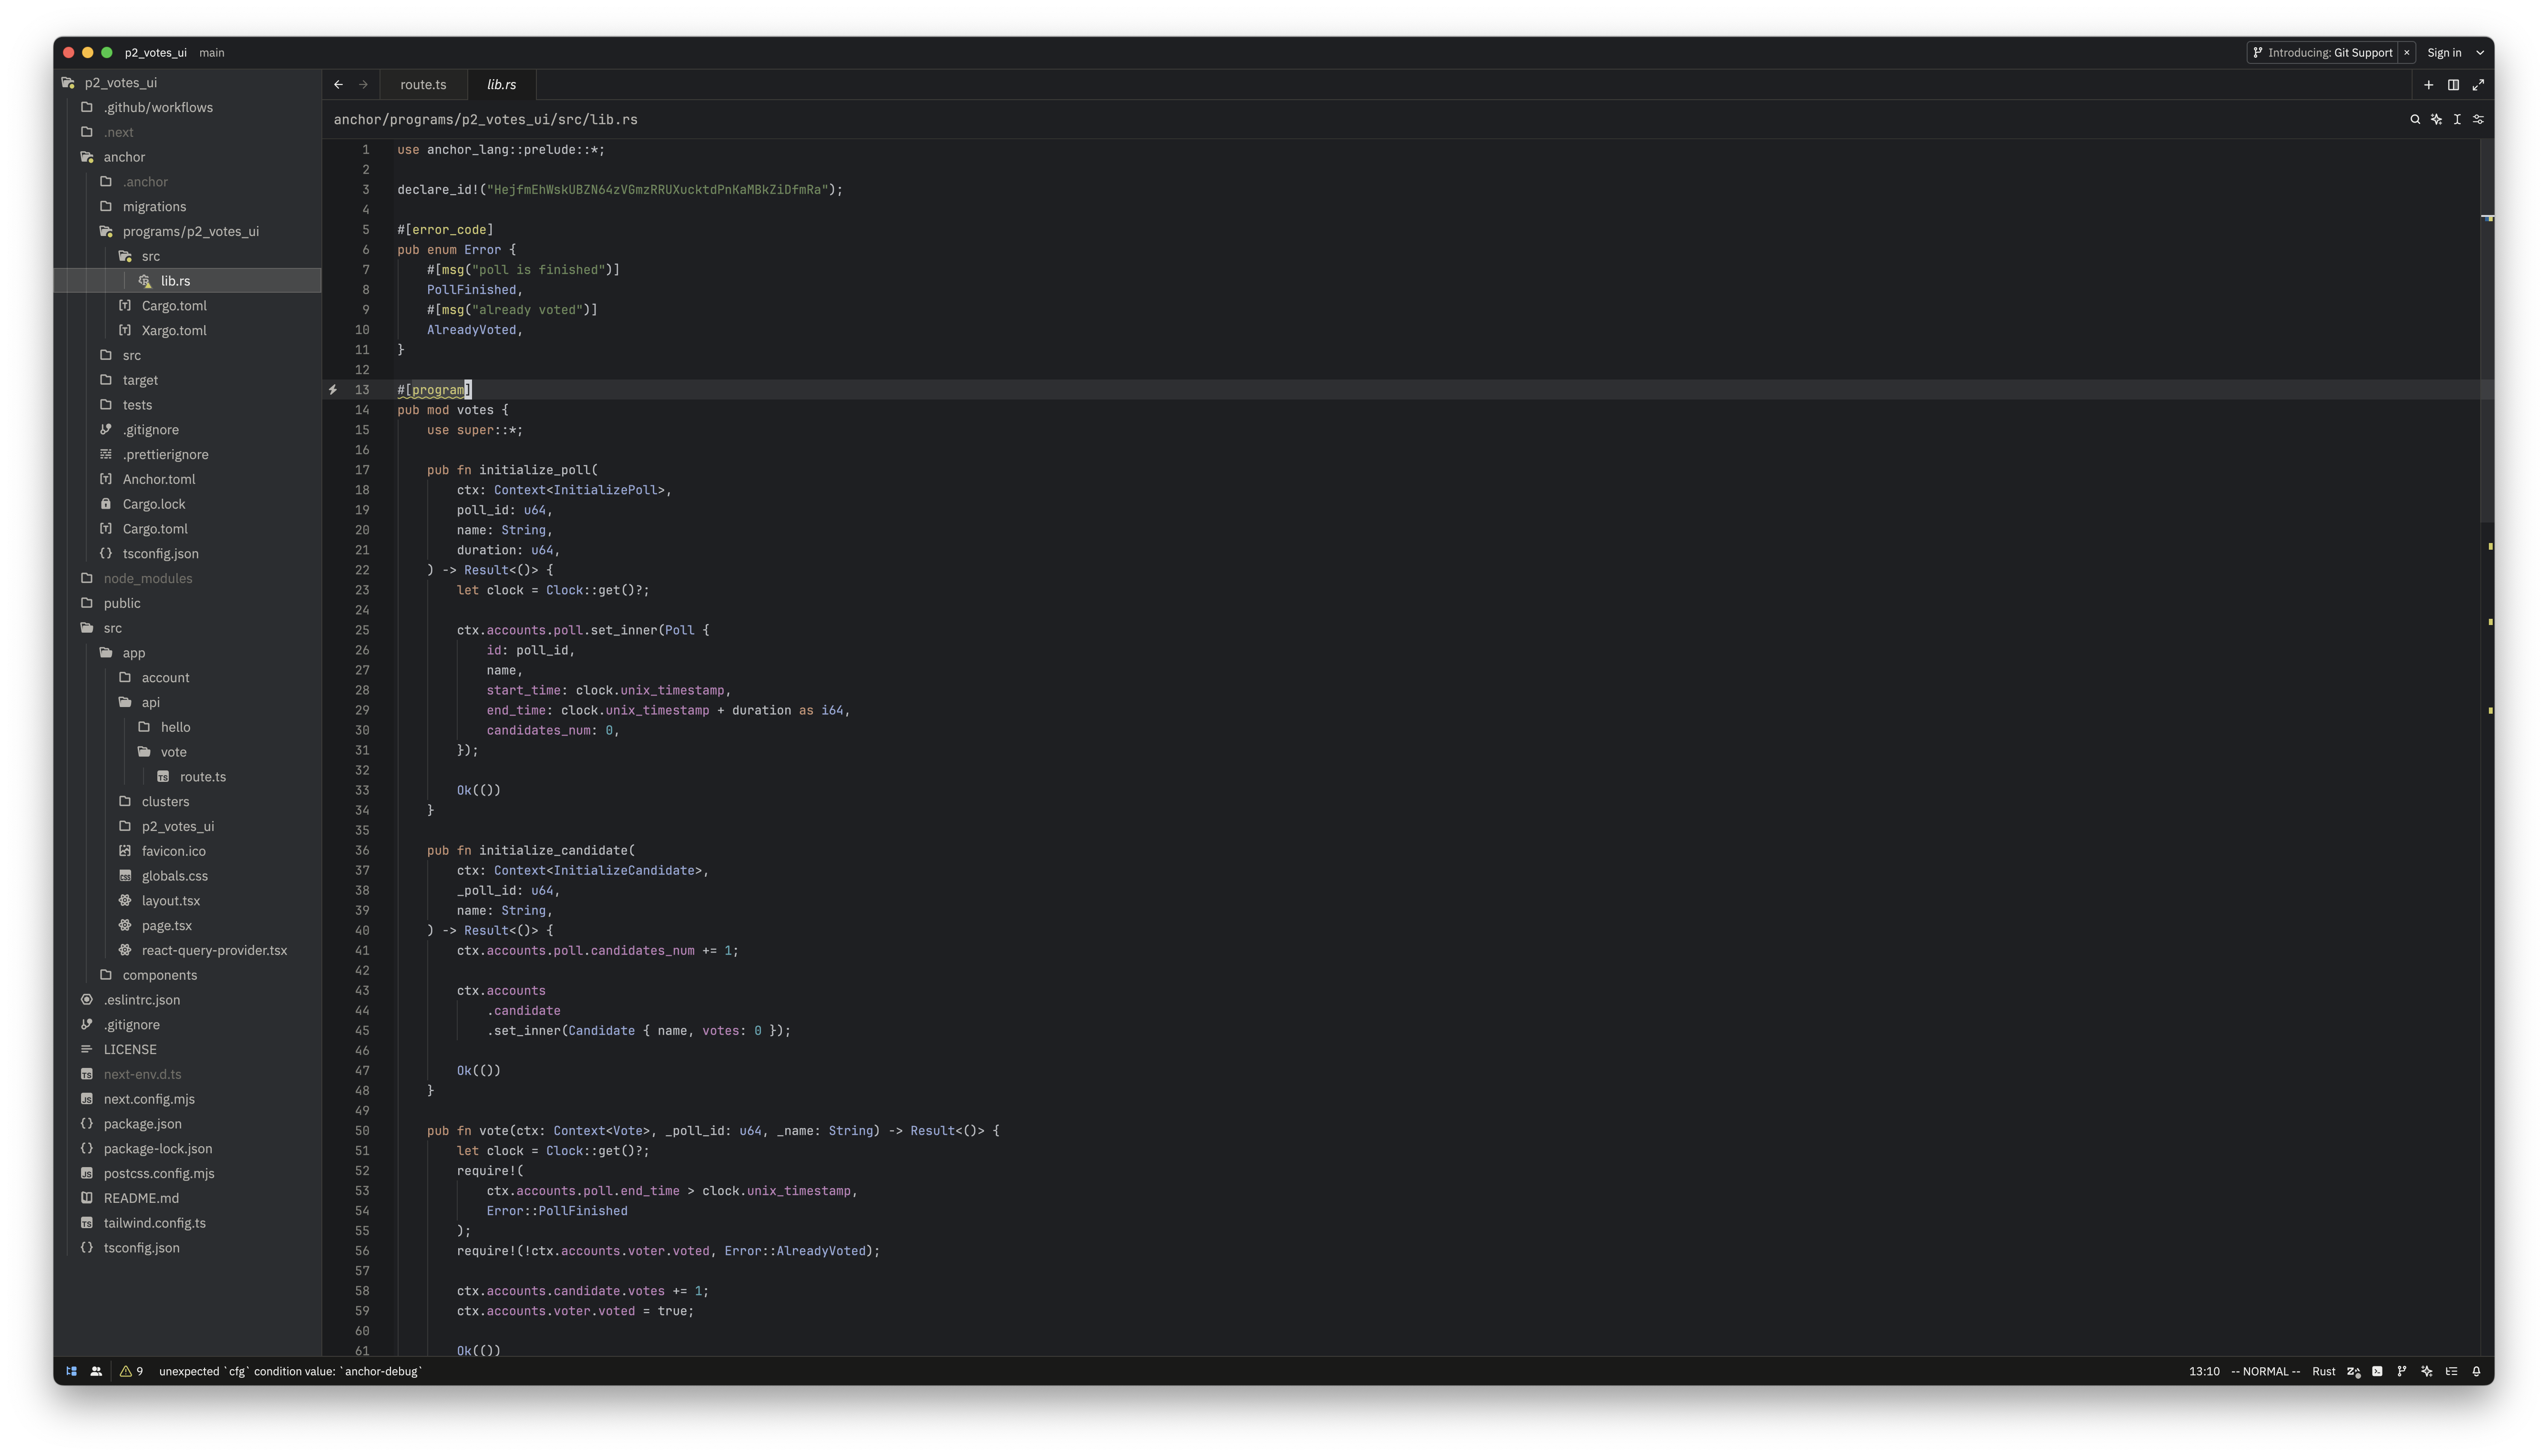This screenshot has width=2548, height=1456.
Task: Click the breadcrumb path anchor/programs/p2_votes_ui/src/lib.rs
Action: [485, 119]
